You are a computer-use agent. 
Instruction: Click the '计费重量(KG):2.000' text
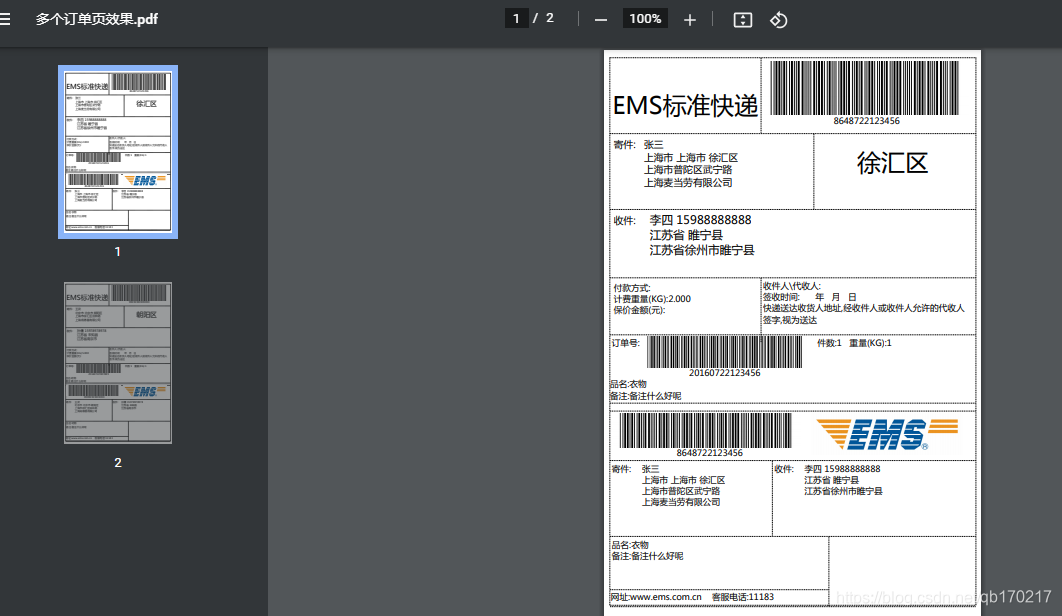click(x=652, y=299)
